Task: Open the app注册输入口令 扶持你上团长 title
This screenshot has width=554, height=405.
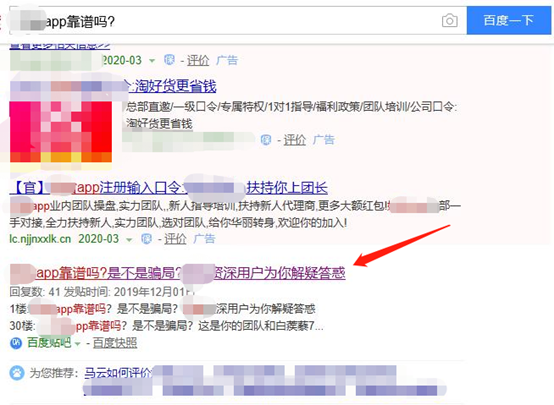Action: (169, 188)
